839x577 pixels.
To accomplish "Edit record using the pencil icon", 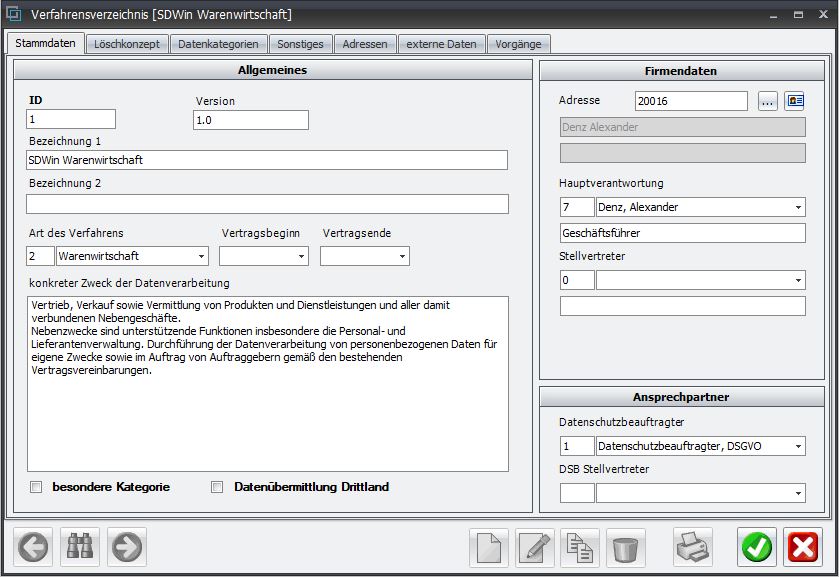I will pyautogui.click(x=535, y=548).
